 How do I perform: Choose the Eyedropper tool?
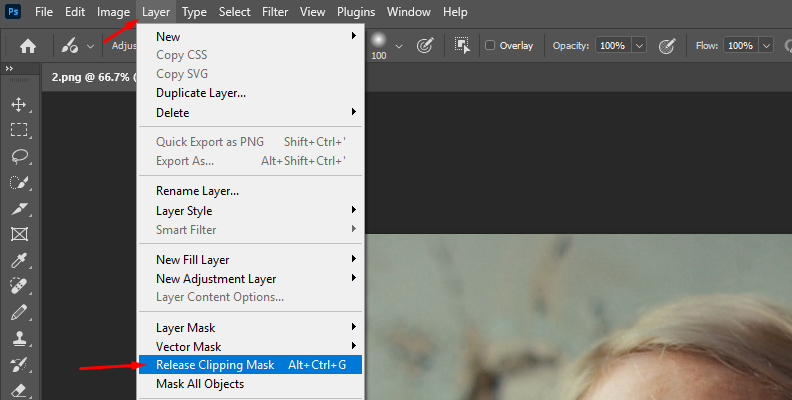coord(19,260)
